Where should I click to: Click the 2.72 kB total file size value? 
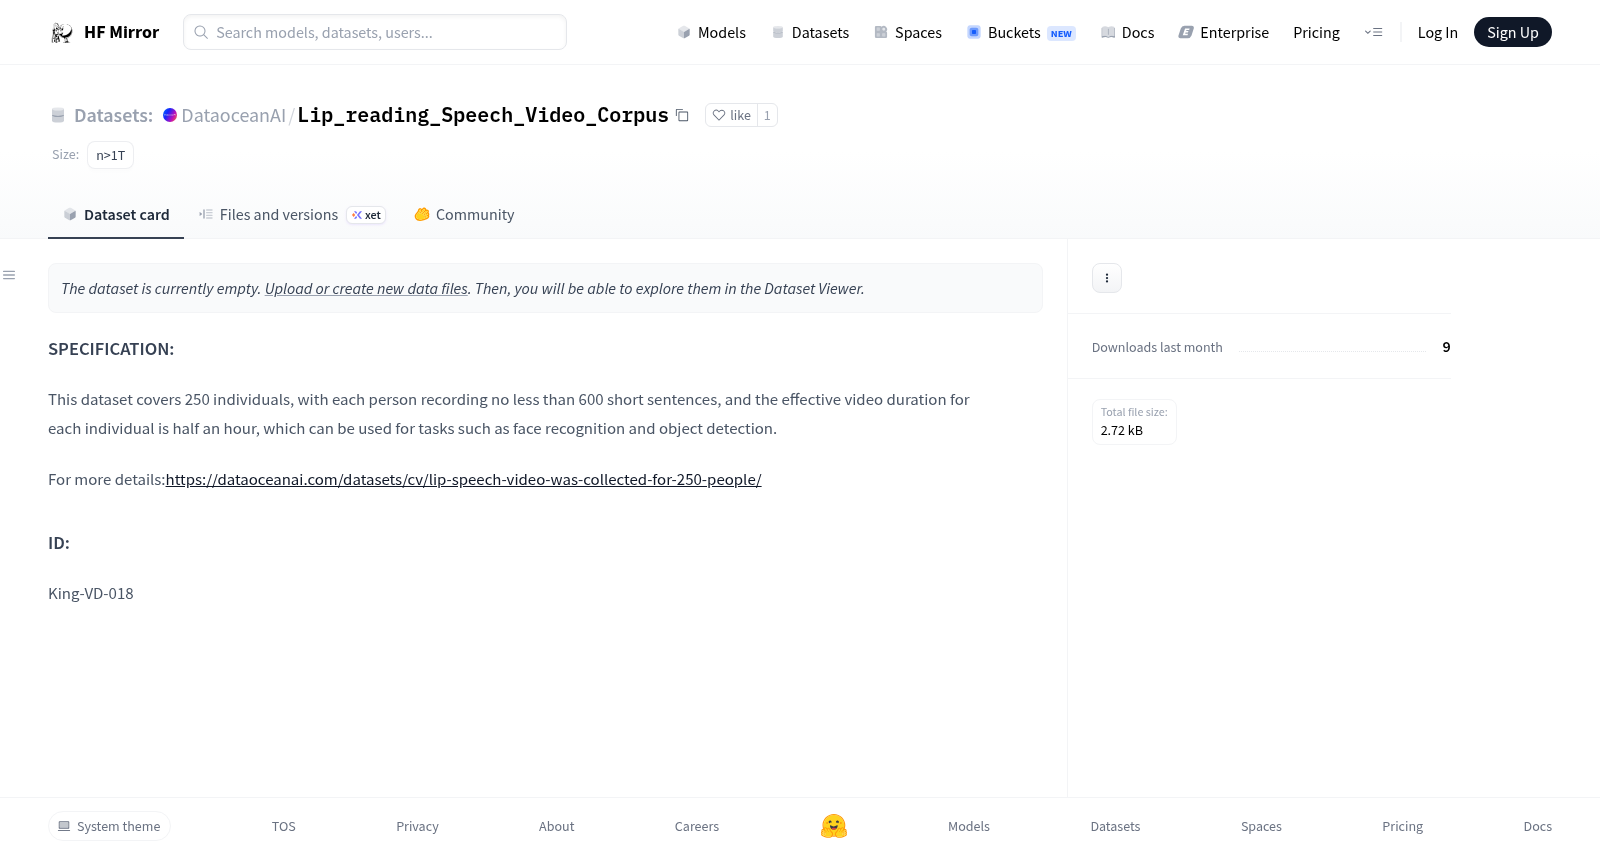tap(1122, 431)
